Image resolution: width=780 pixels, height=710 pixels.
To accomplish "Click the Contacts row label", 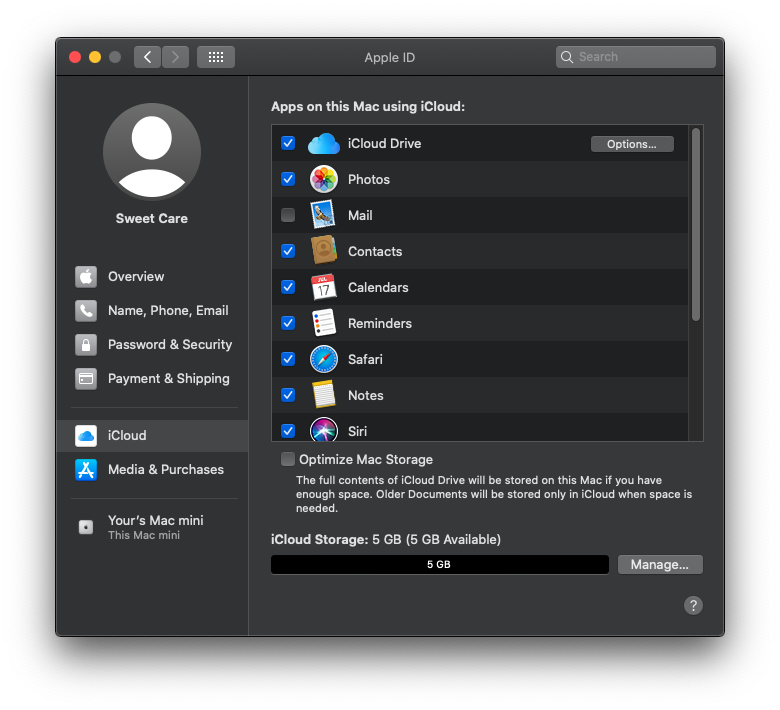I will coord(375,251).
